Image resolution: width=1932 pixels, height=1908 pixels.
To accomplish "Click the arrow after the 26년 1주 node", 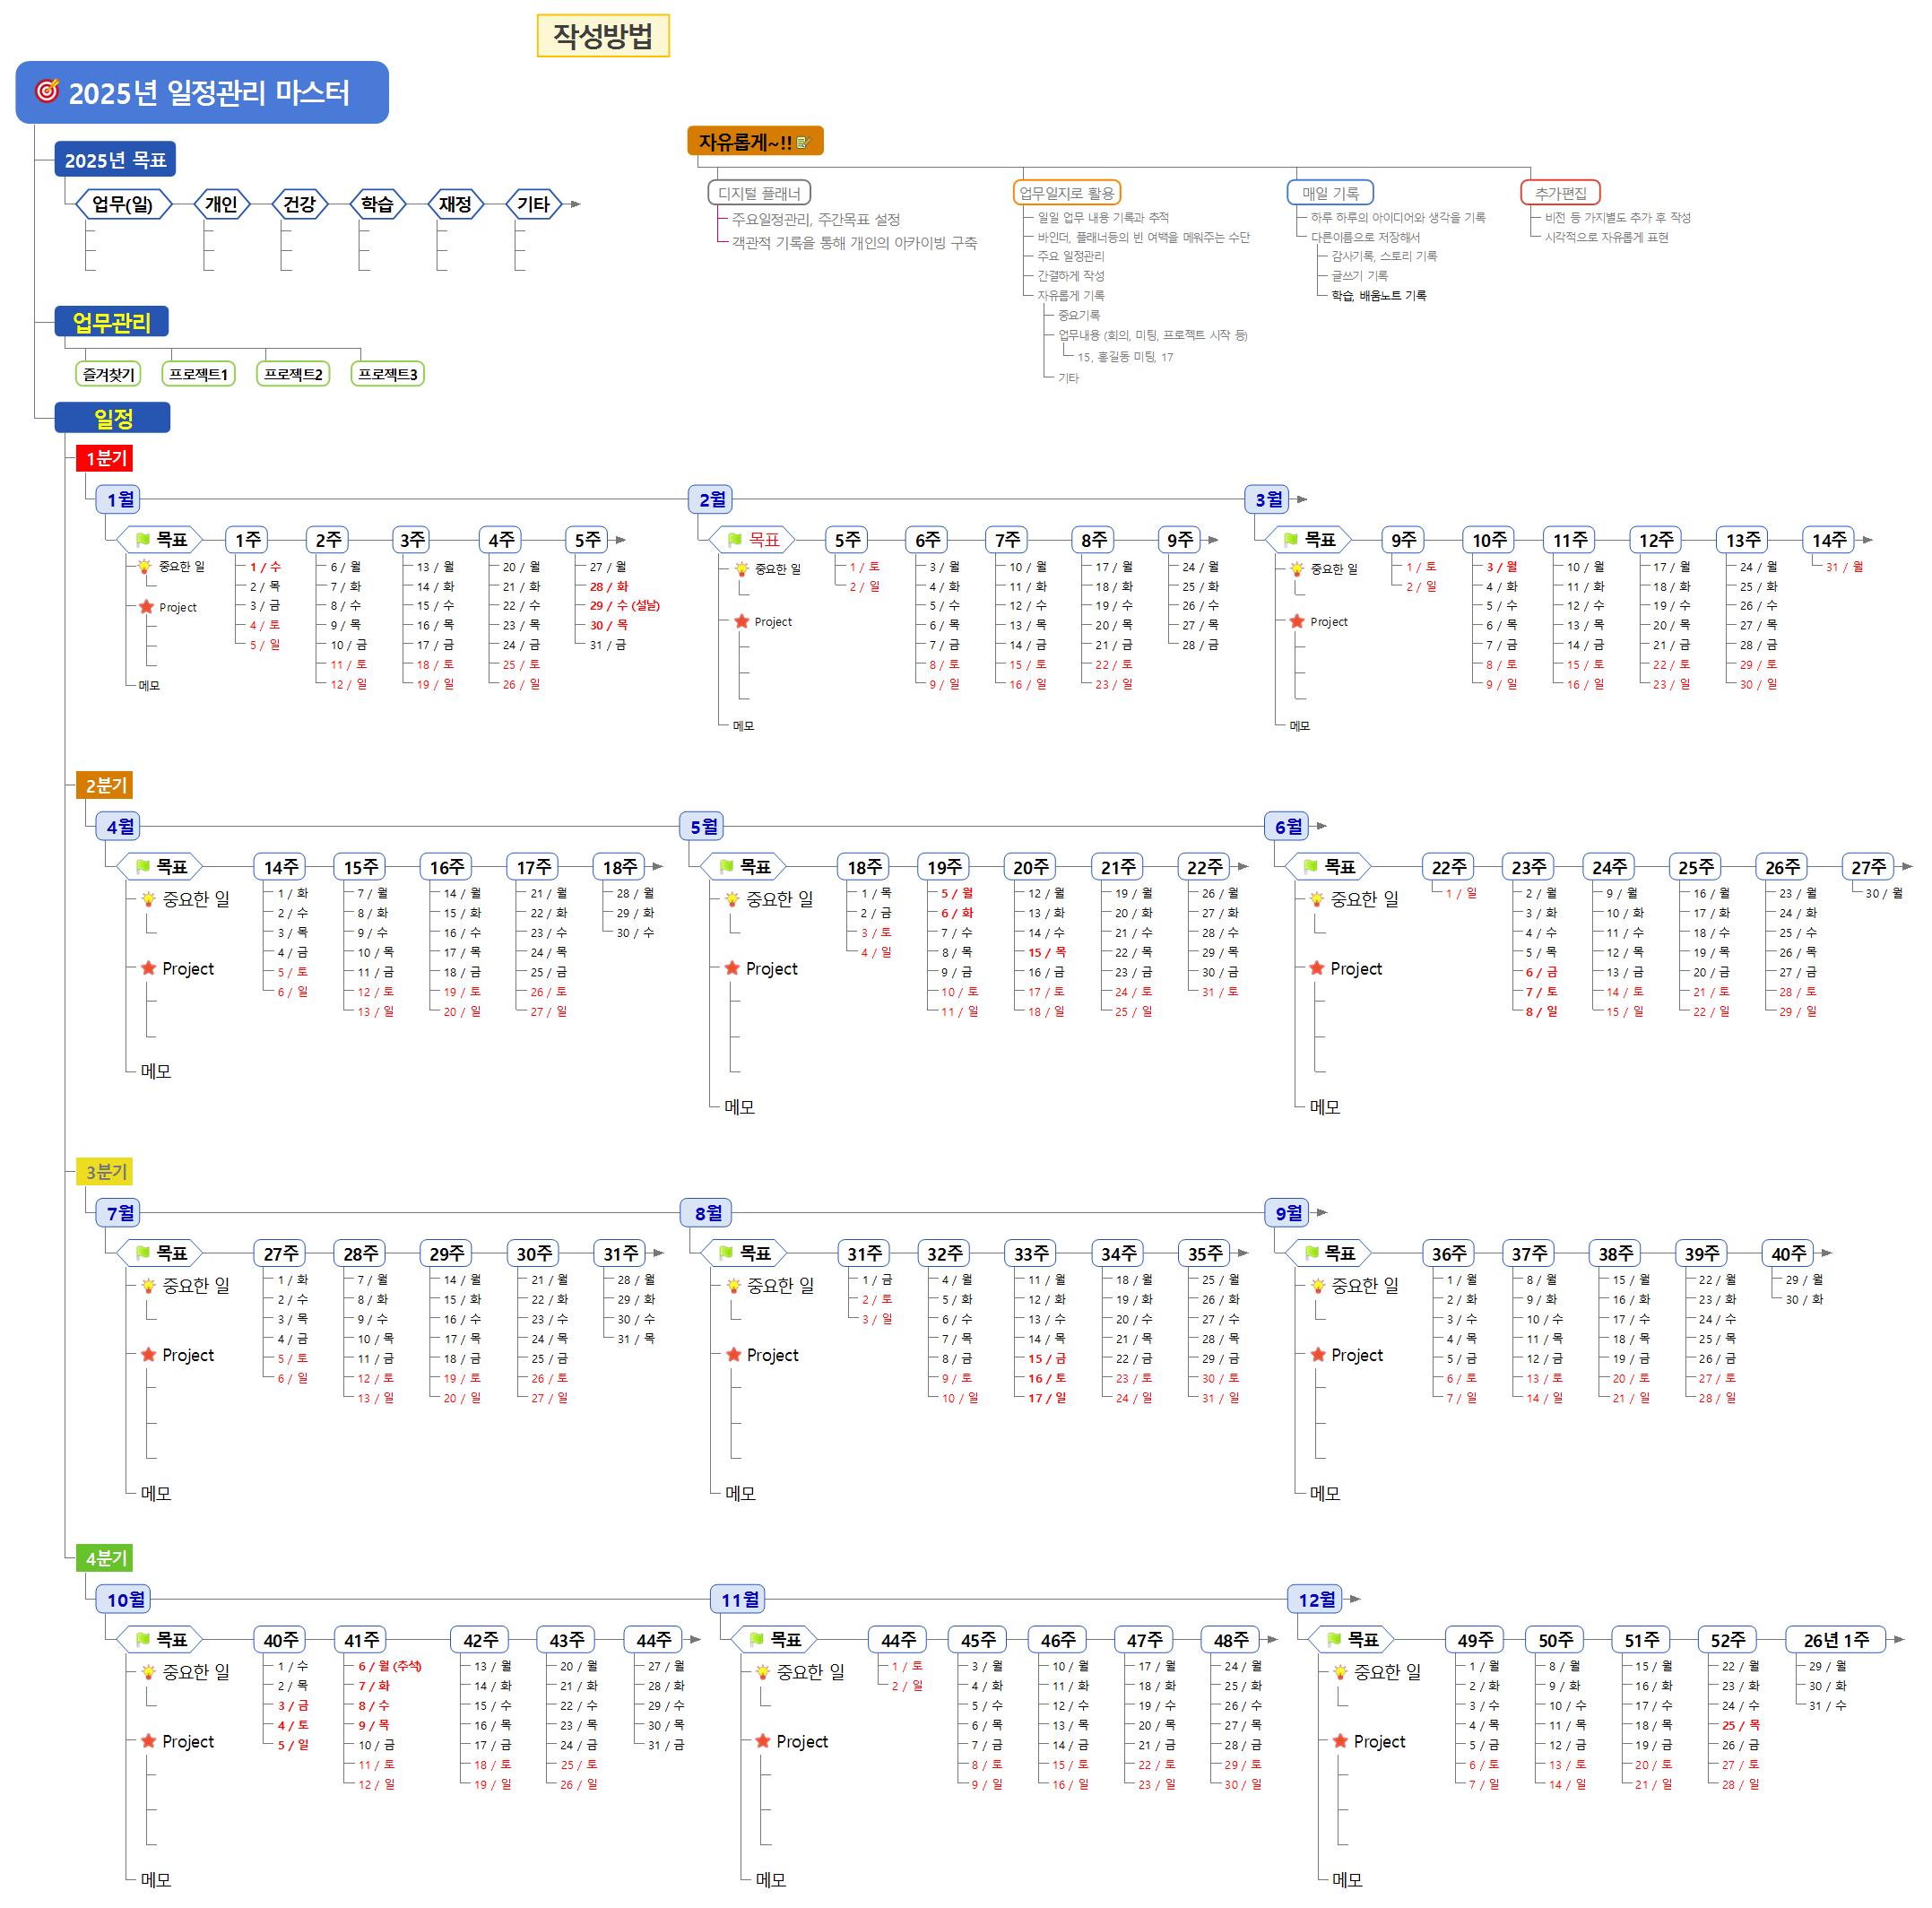I will [x=1899, y=1640].
